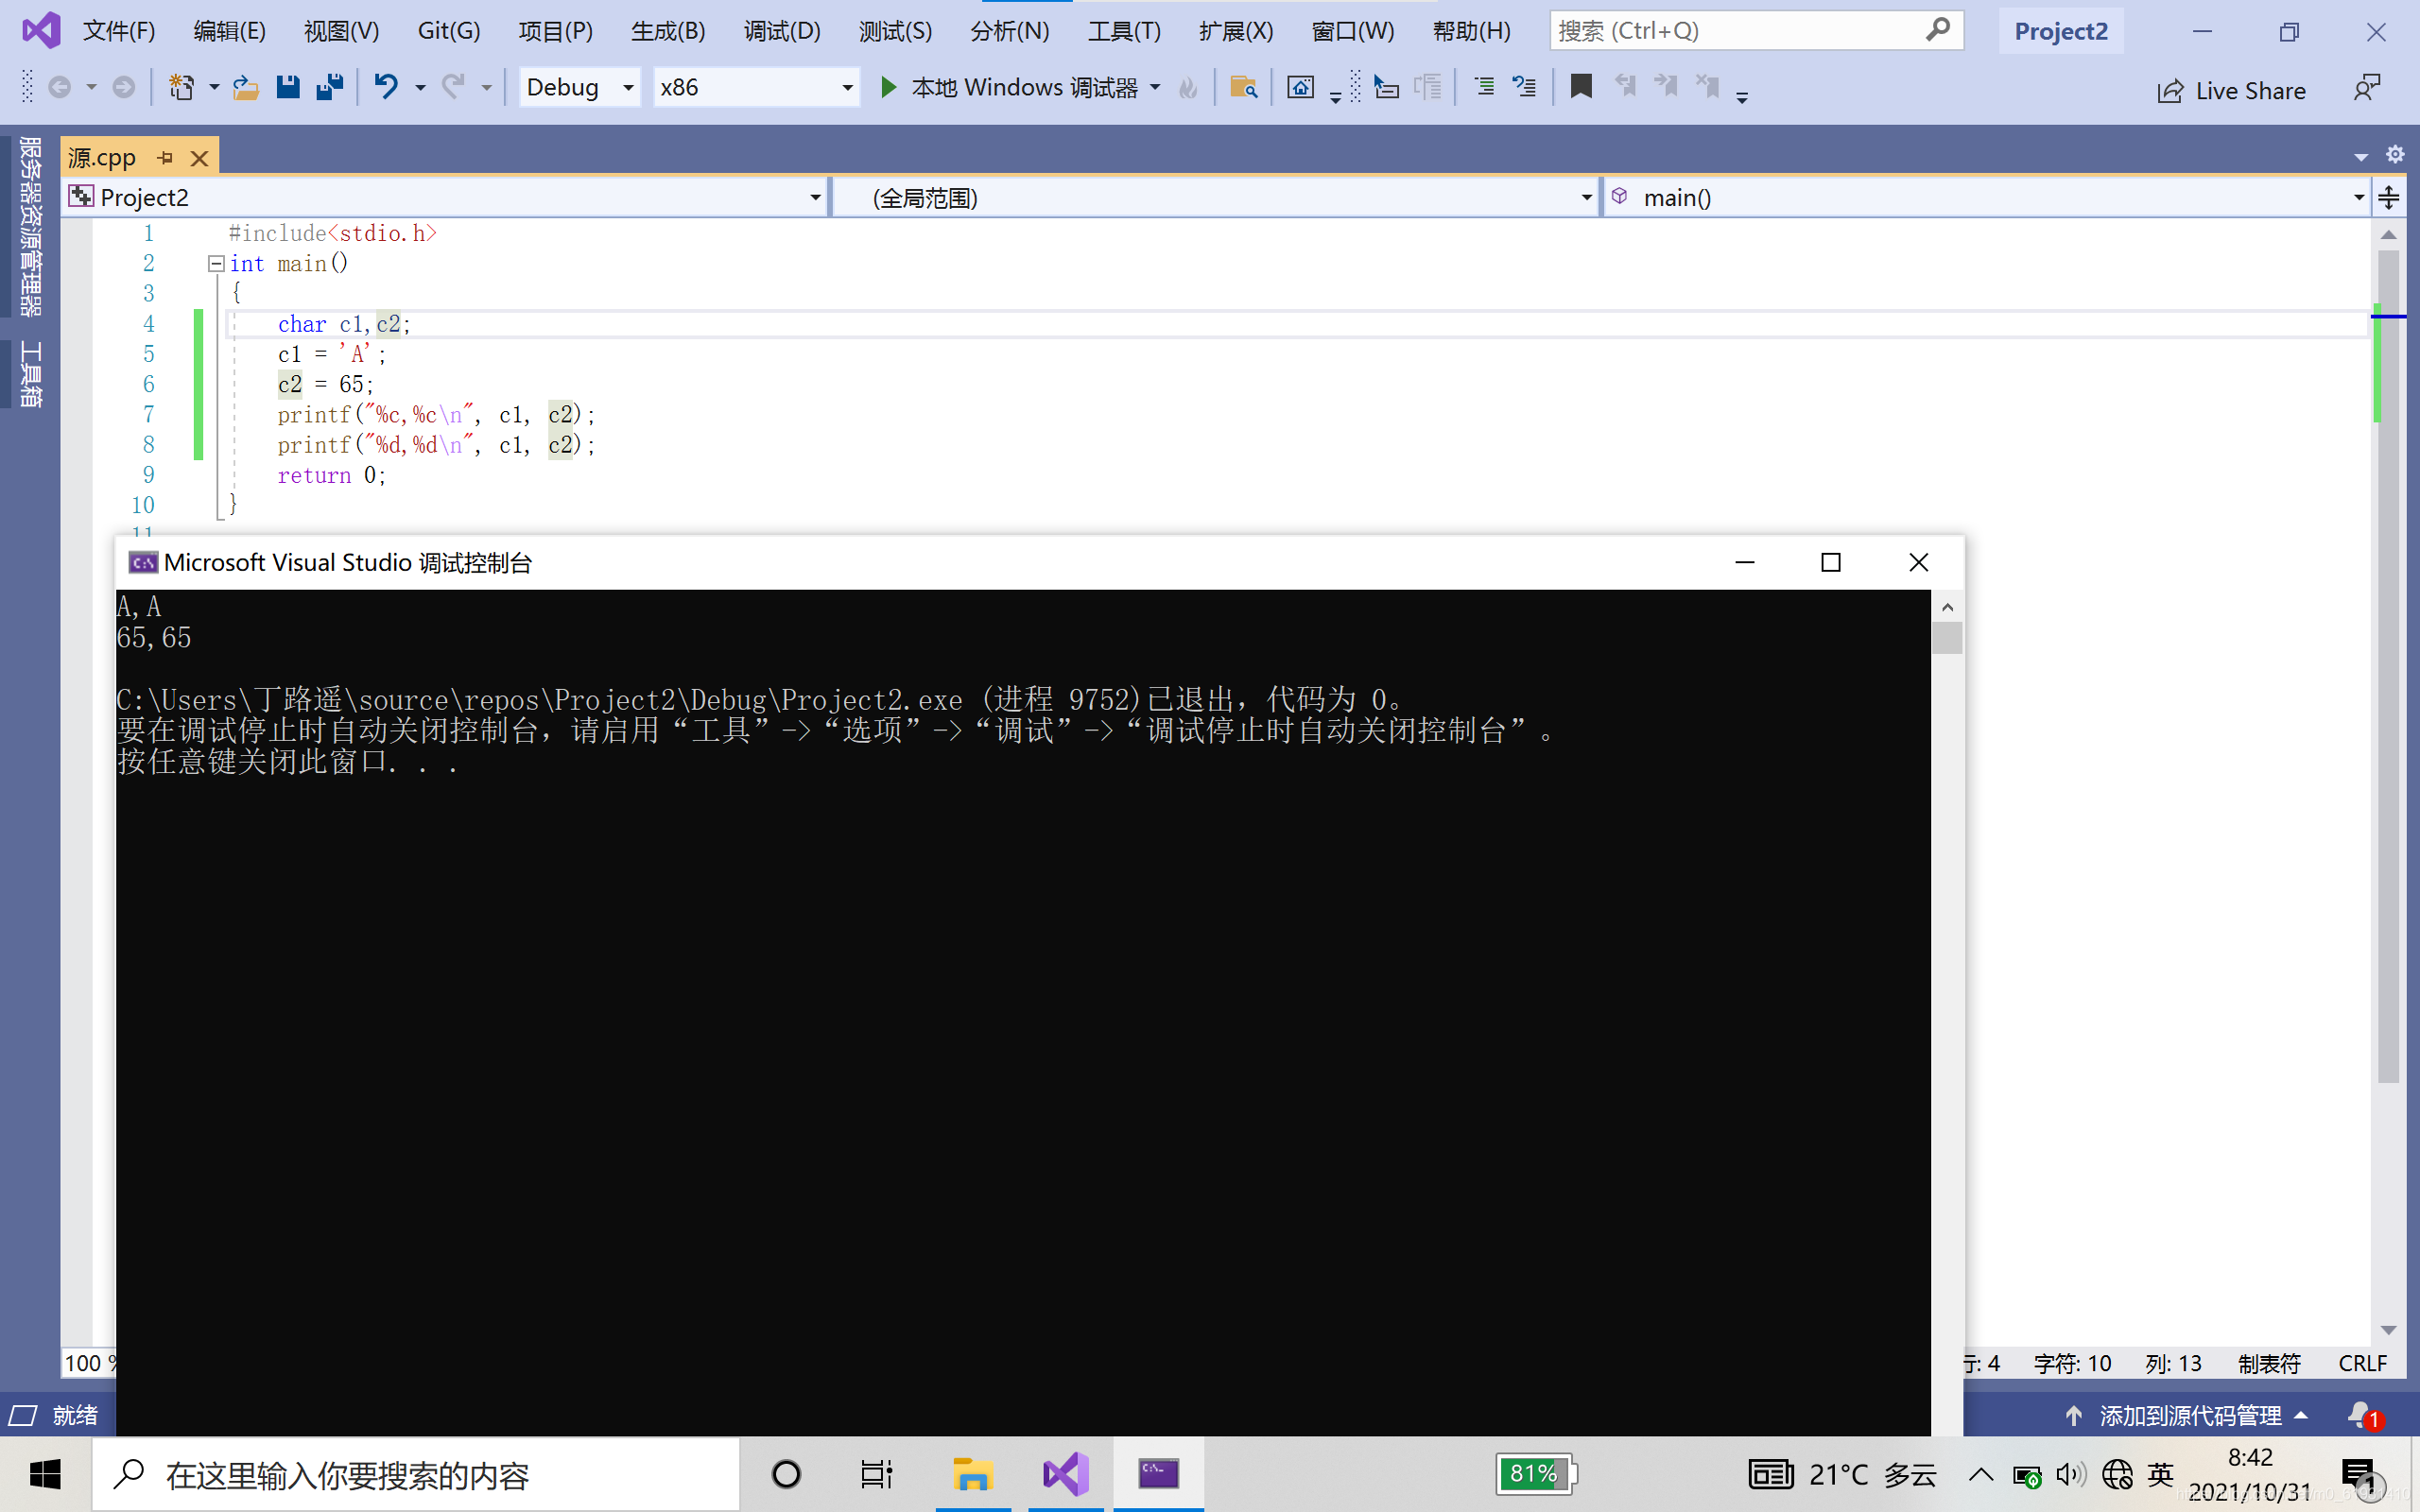Click the Project2 solution name button
The width and height of the screenshot is (2420, 1512).
point(2061,31)
